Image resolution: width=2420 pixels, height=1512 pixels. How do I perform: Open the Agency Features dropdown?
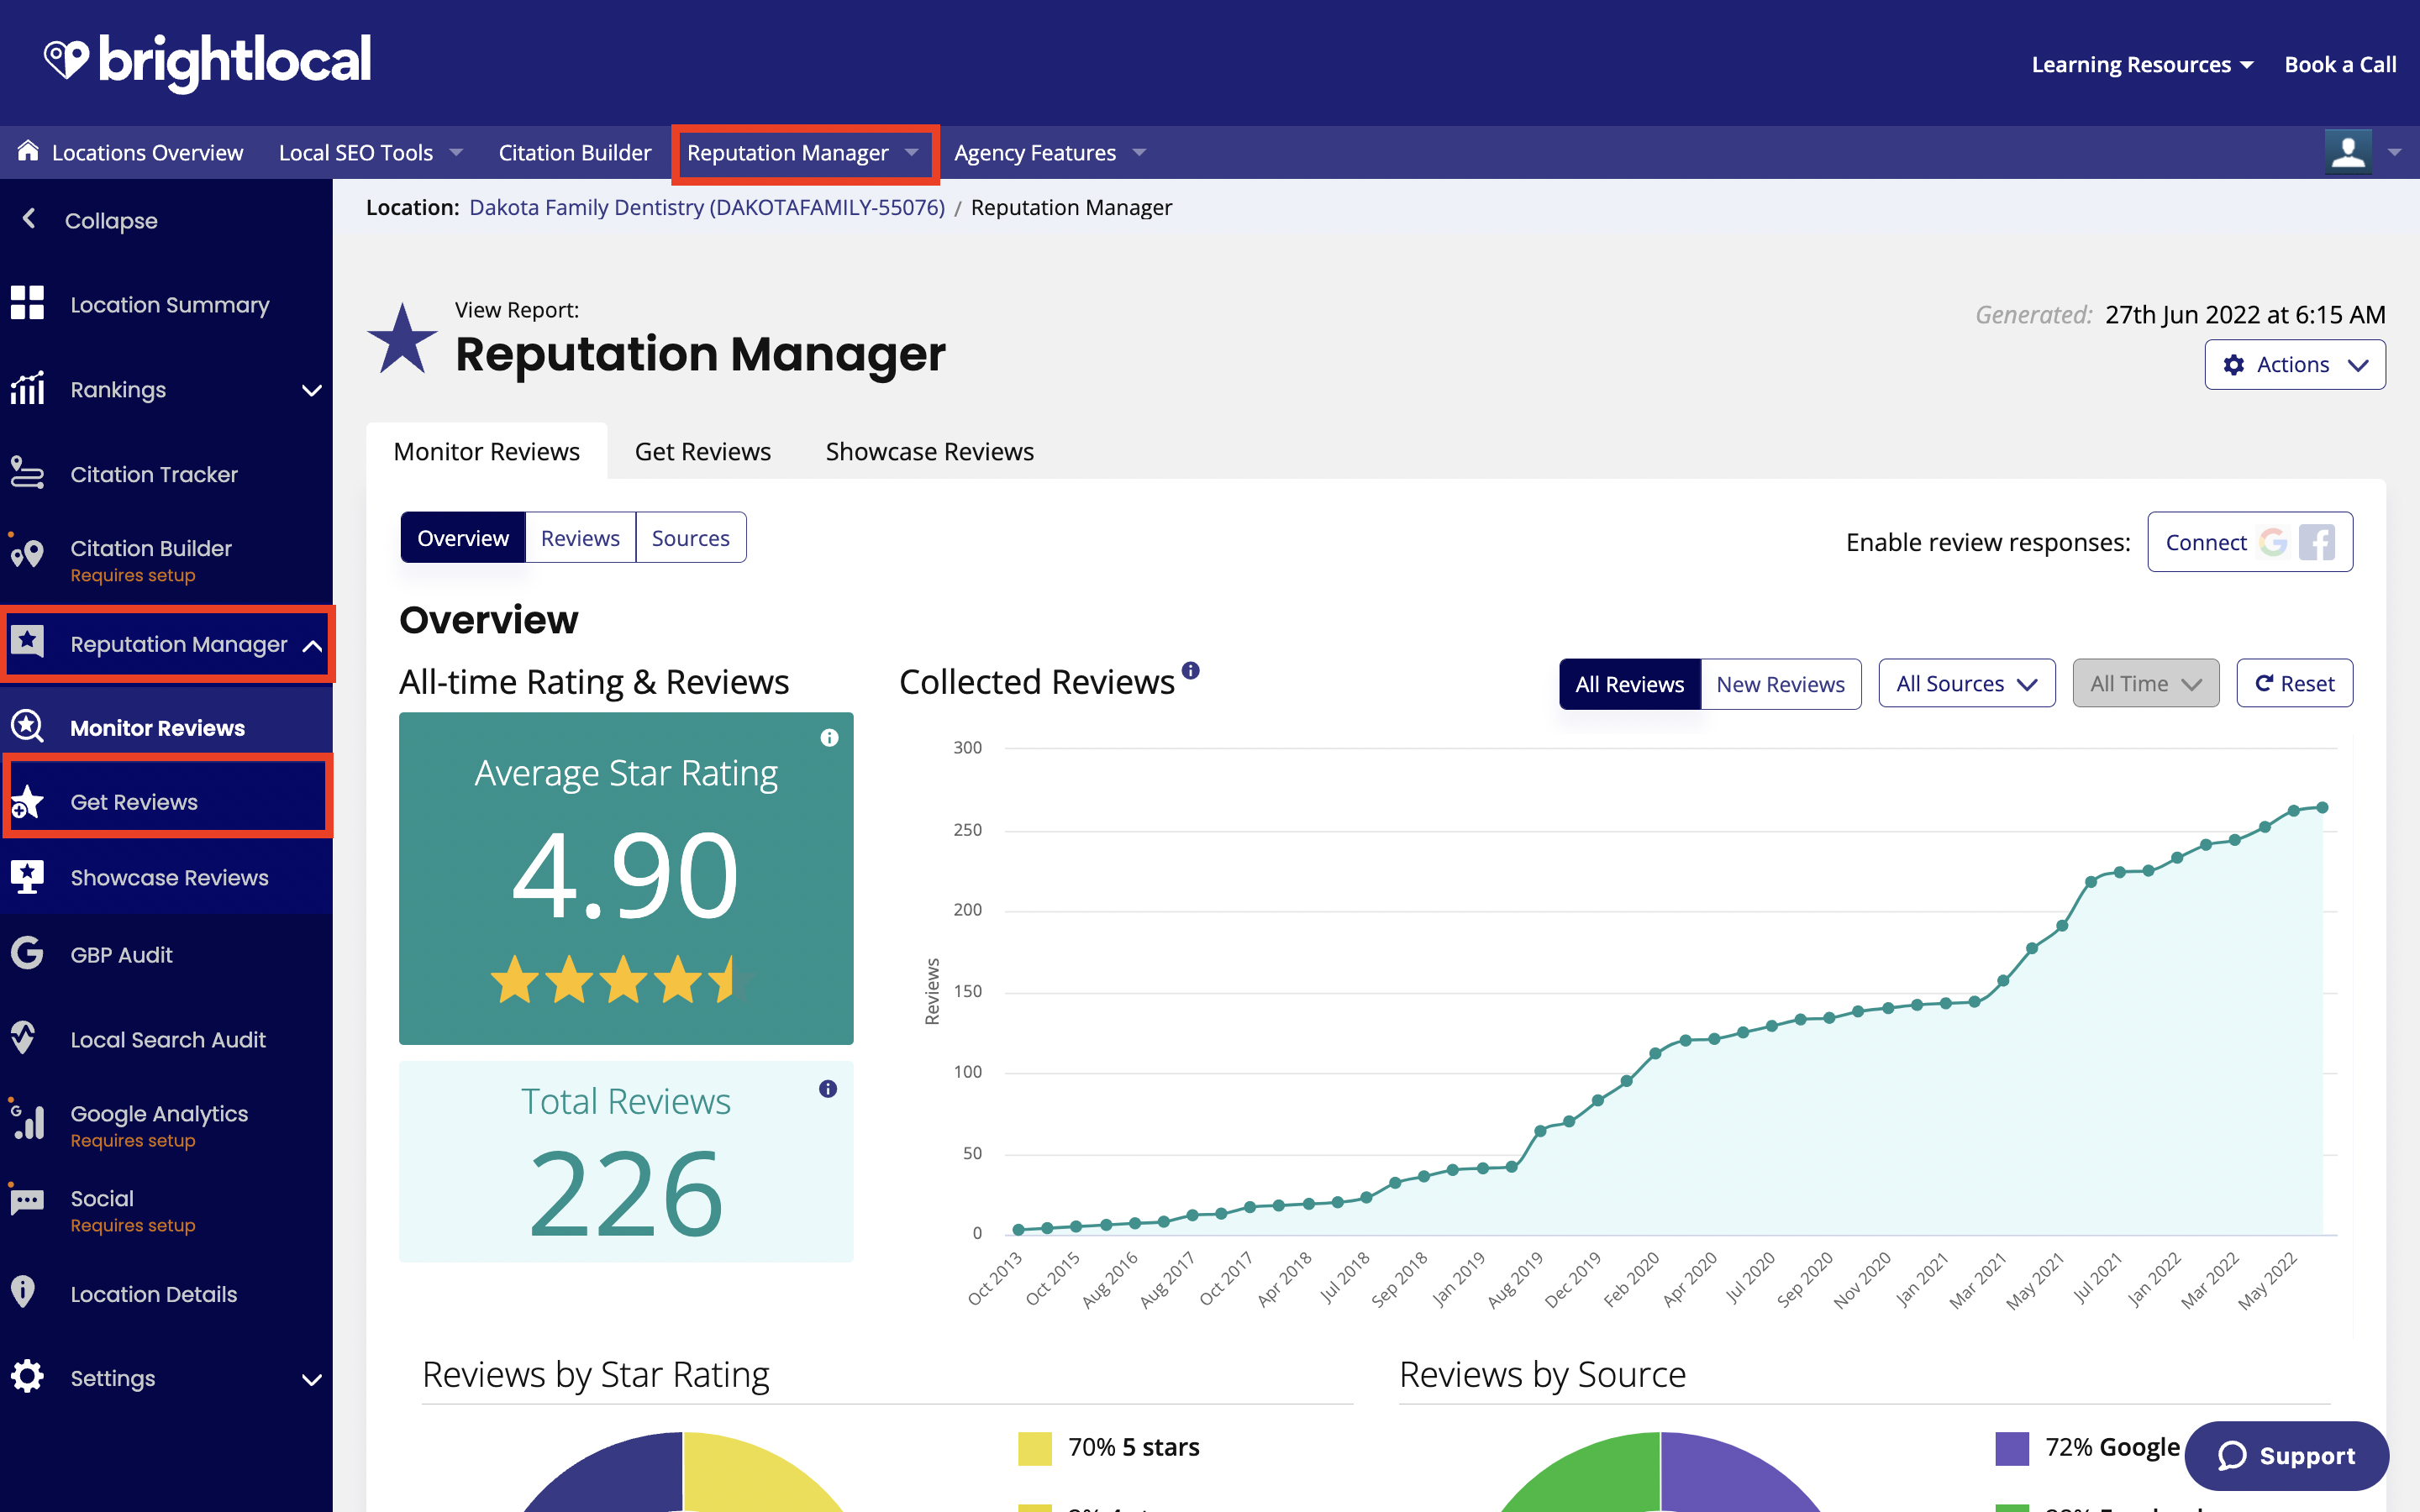click(1049, 152)
